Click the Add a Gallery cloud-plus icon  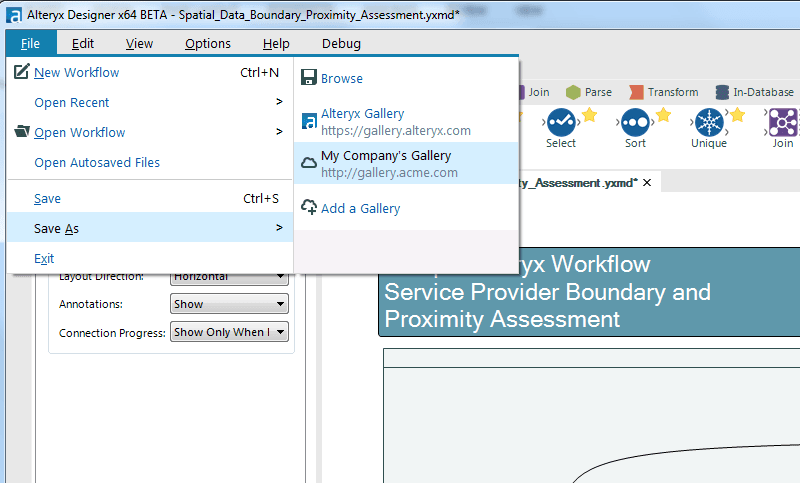tap(309, 207)
